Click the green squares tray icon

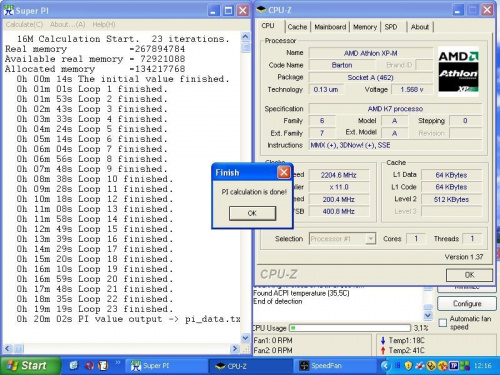coord(465,366)
